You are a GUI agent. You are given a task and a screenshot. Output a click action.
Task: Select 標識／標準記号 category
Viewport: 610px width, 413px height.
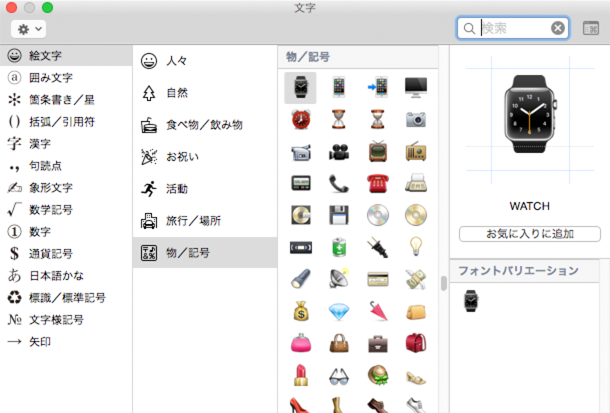(x=66, y=298)
